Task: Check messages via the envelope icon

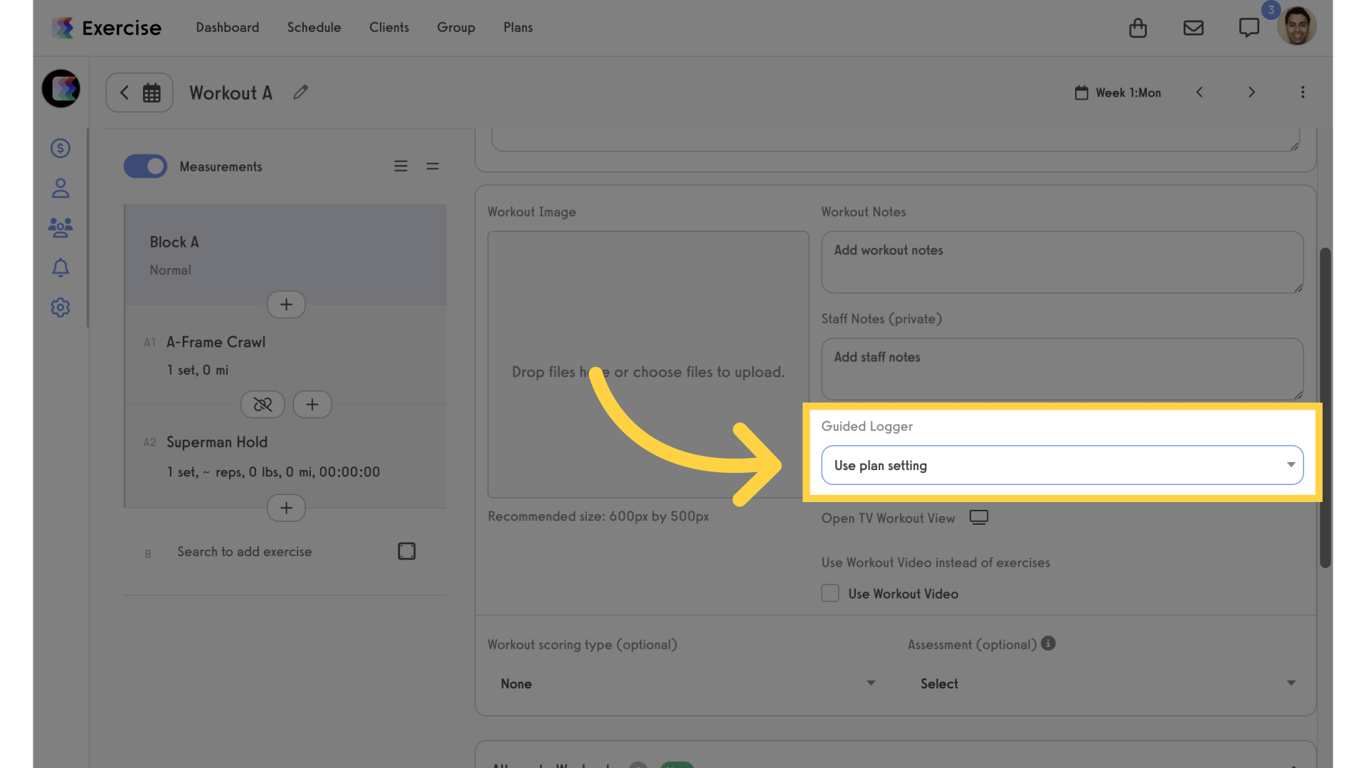Action: (1193, 27)
